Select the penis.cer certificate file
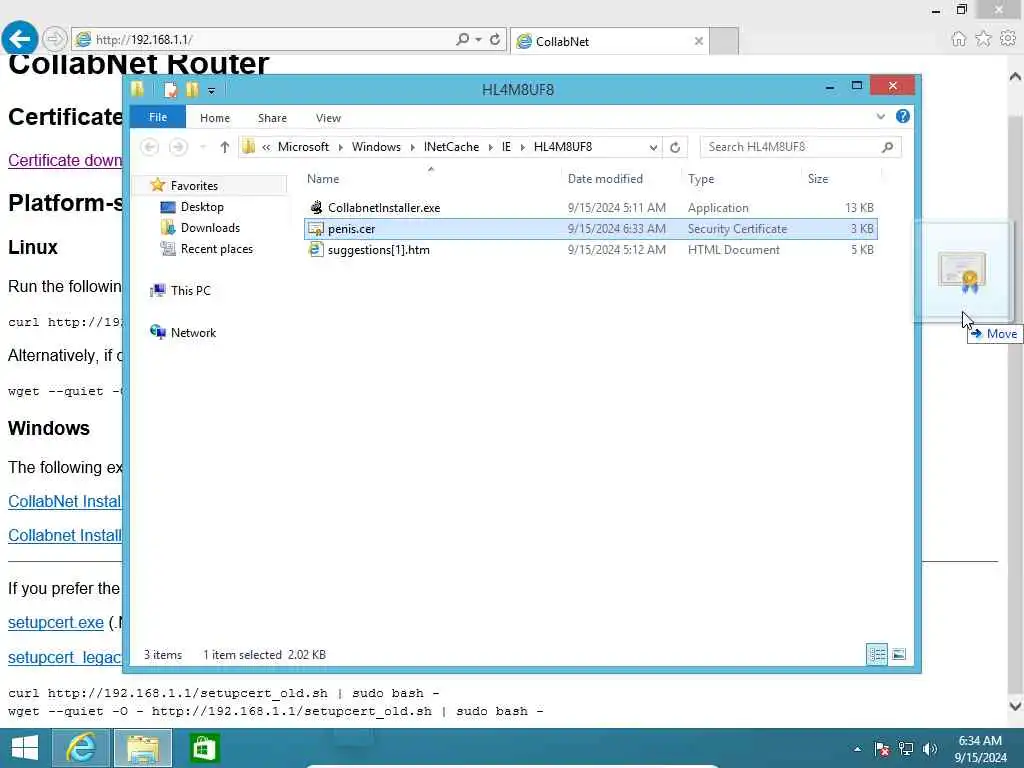The image size is (1024, 768). 590,229
